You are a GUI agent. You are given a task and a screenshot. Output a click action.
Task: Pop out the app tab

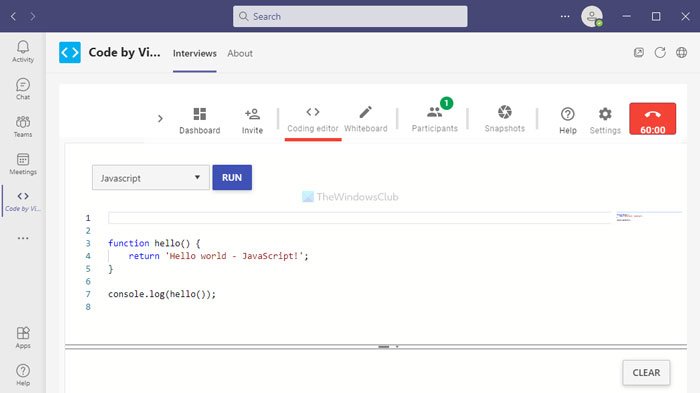point(639,53)
